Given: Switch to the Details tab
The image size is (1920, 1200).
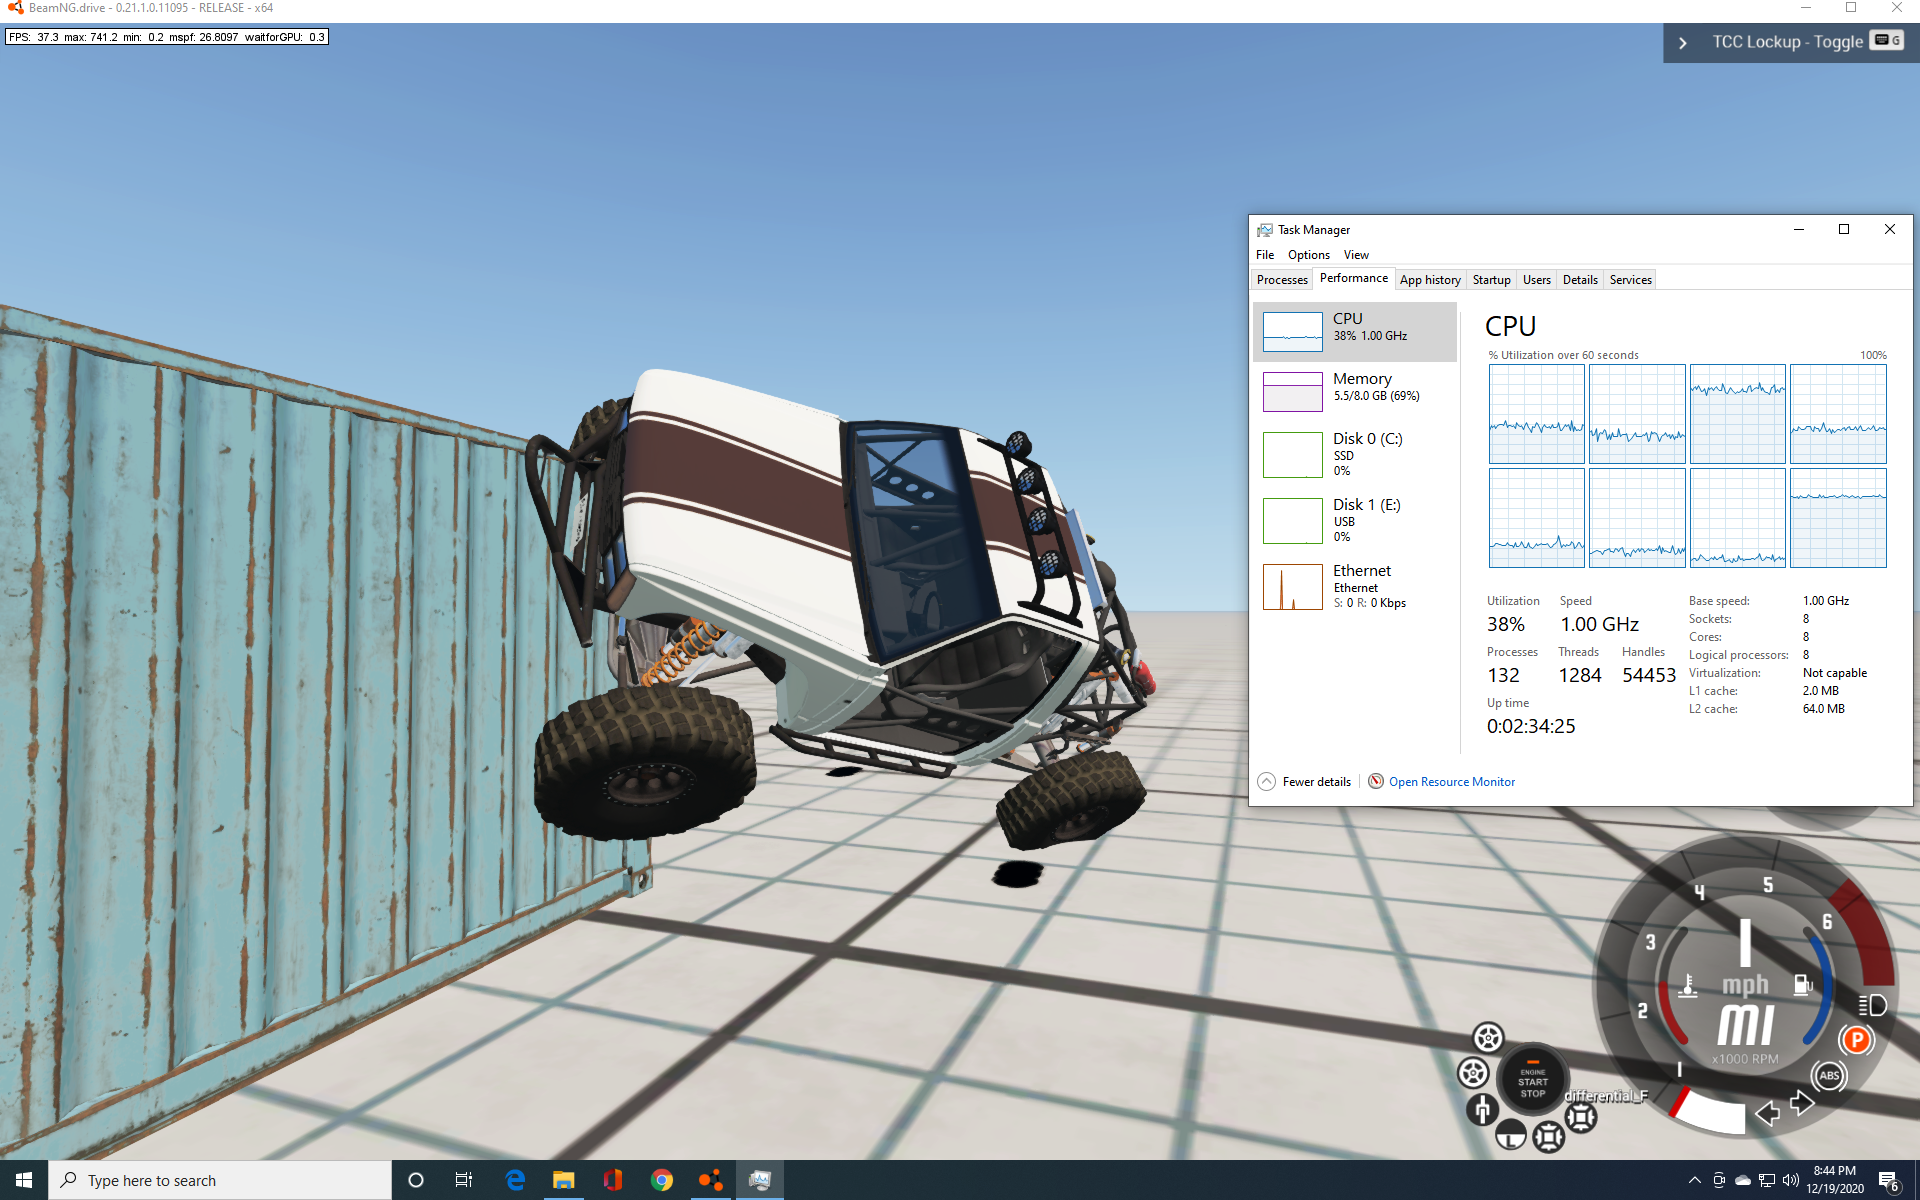Looking at the screenshot, I should tap(1580, 280).
